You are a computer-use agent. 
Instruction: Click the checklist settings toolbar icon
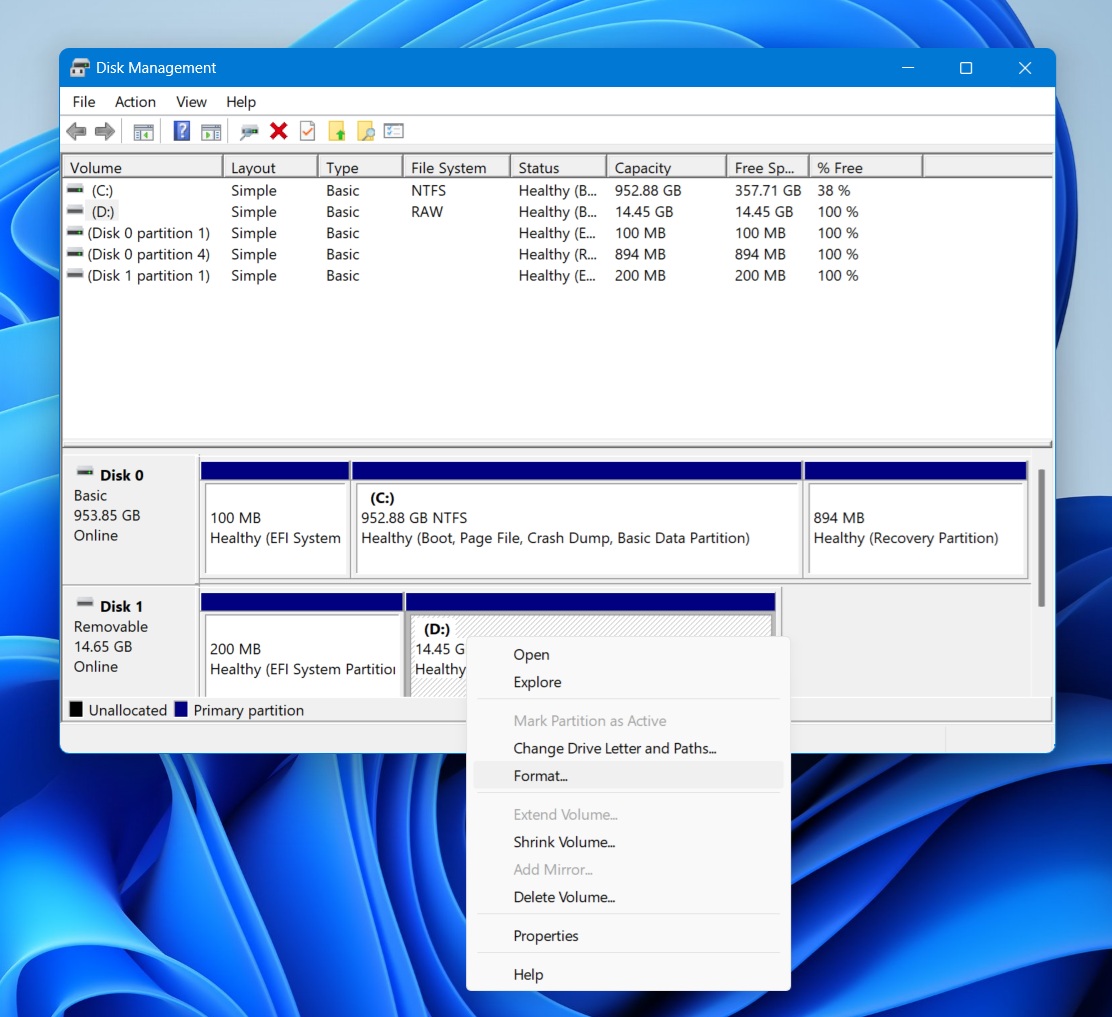(394, 130)
